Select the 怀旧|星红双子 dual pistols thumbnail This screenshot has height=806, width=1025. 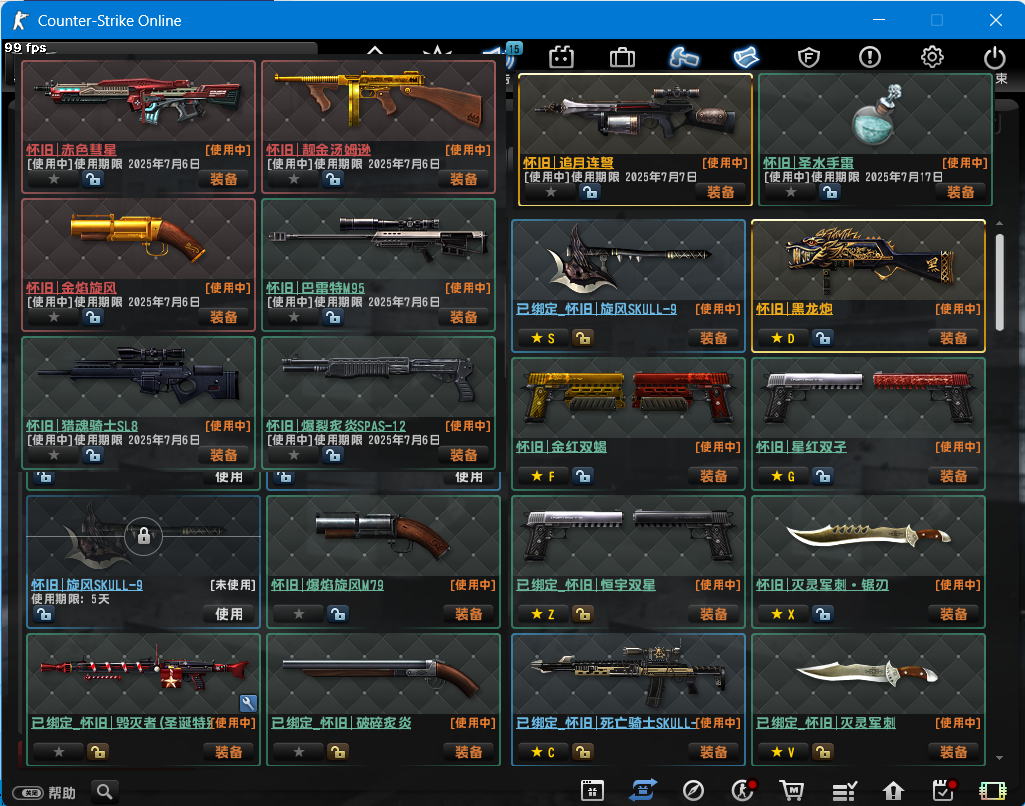868,398
